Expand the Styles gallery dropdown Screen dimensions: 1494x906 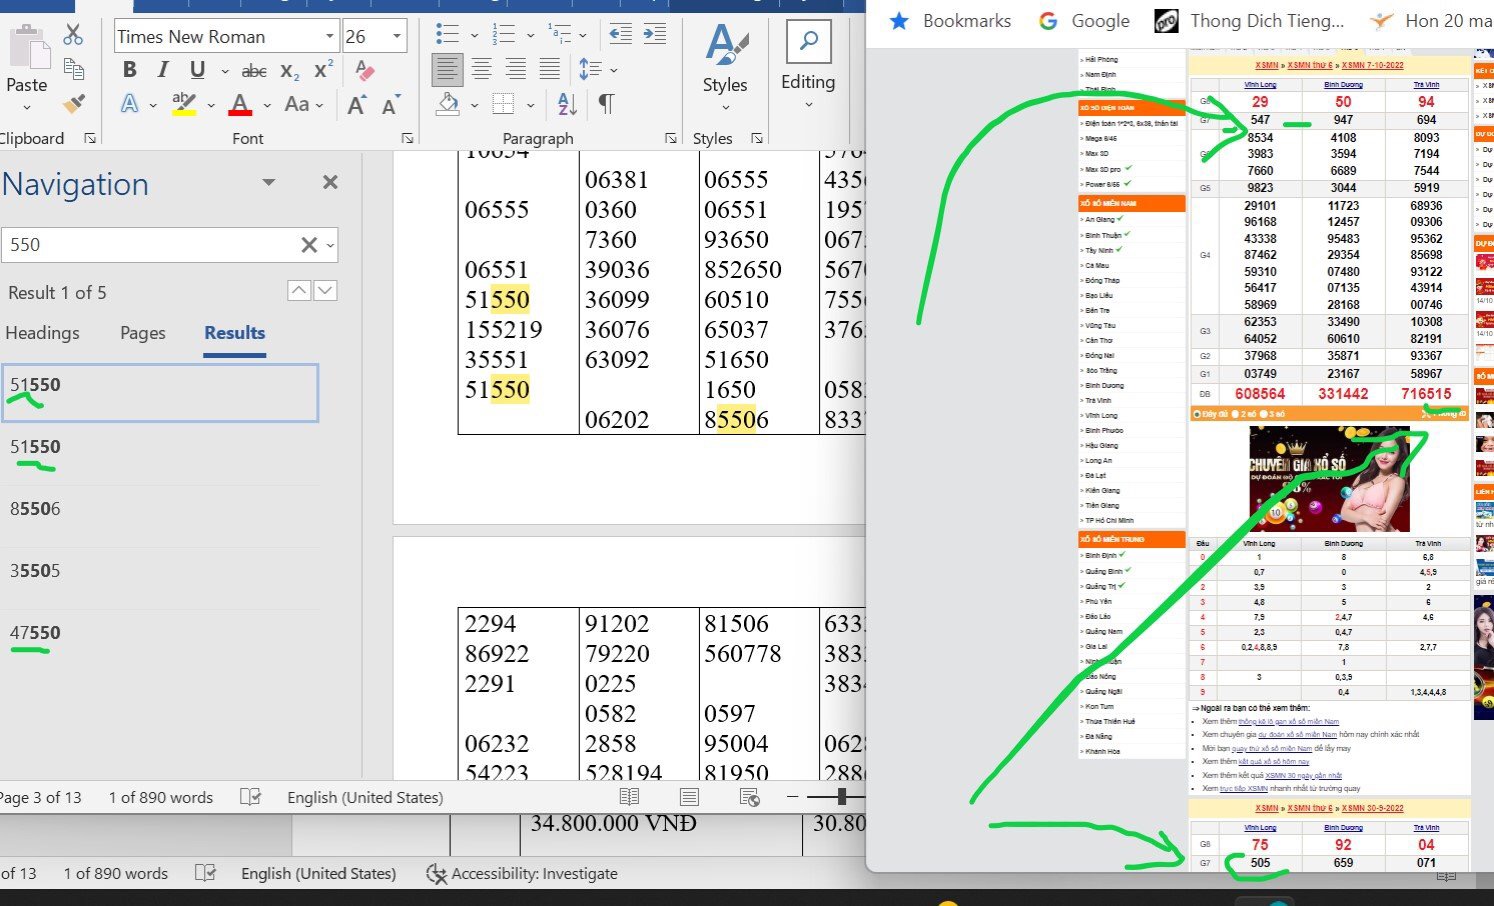[x=725, y=107]
